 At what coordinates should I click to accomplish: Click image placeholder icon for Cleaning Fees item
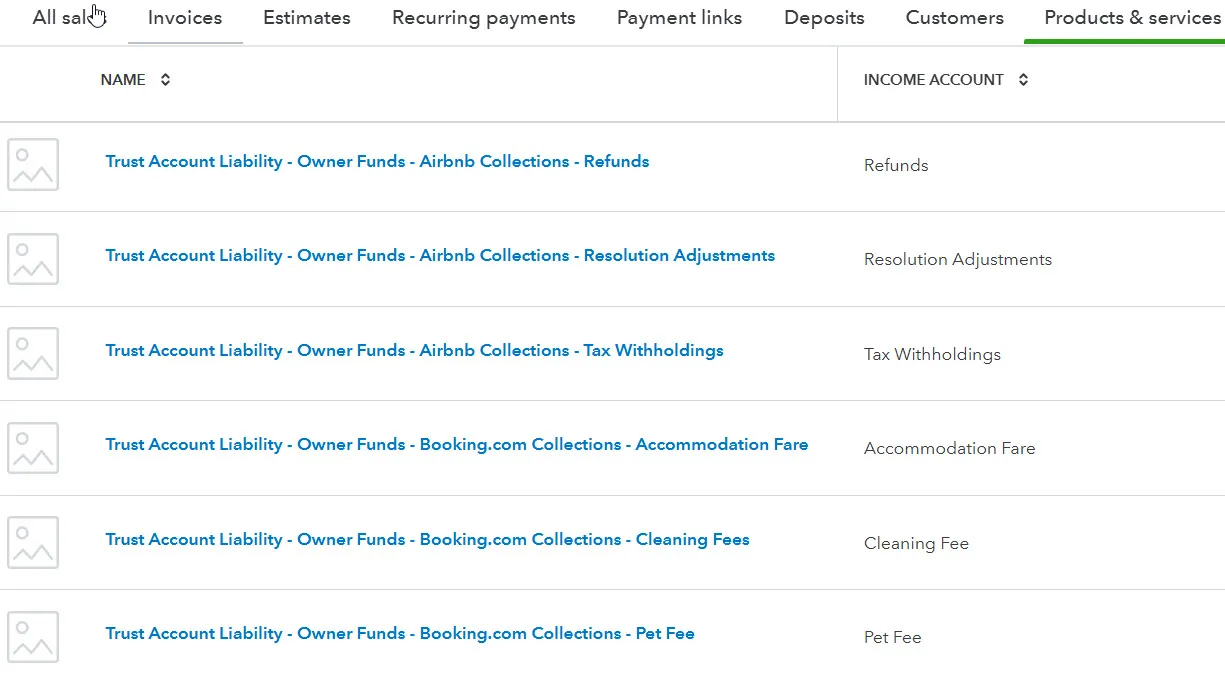pyautogui.click(x=33, y=542)
